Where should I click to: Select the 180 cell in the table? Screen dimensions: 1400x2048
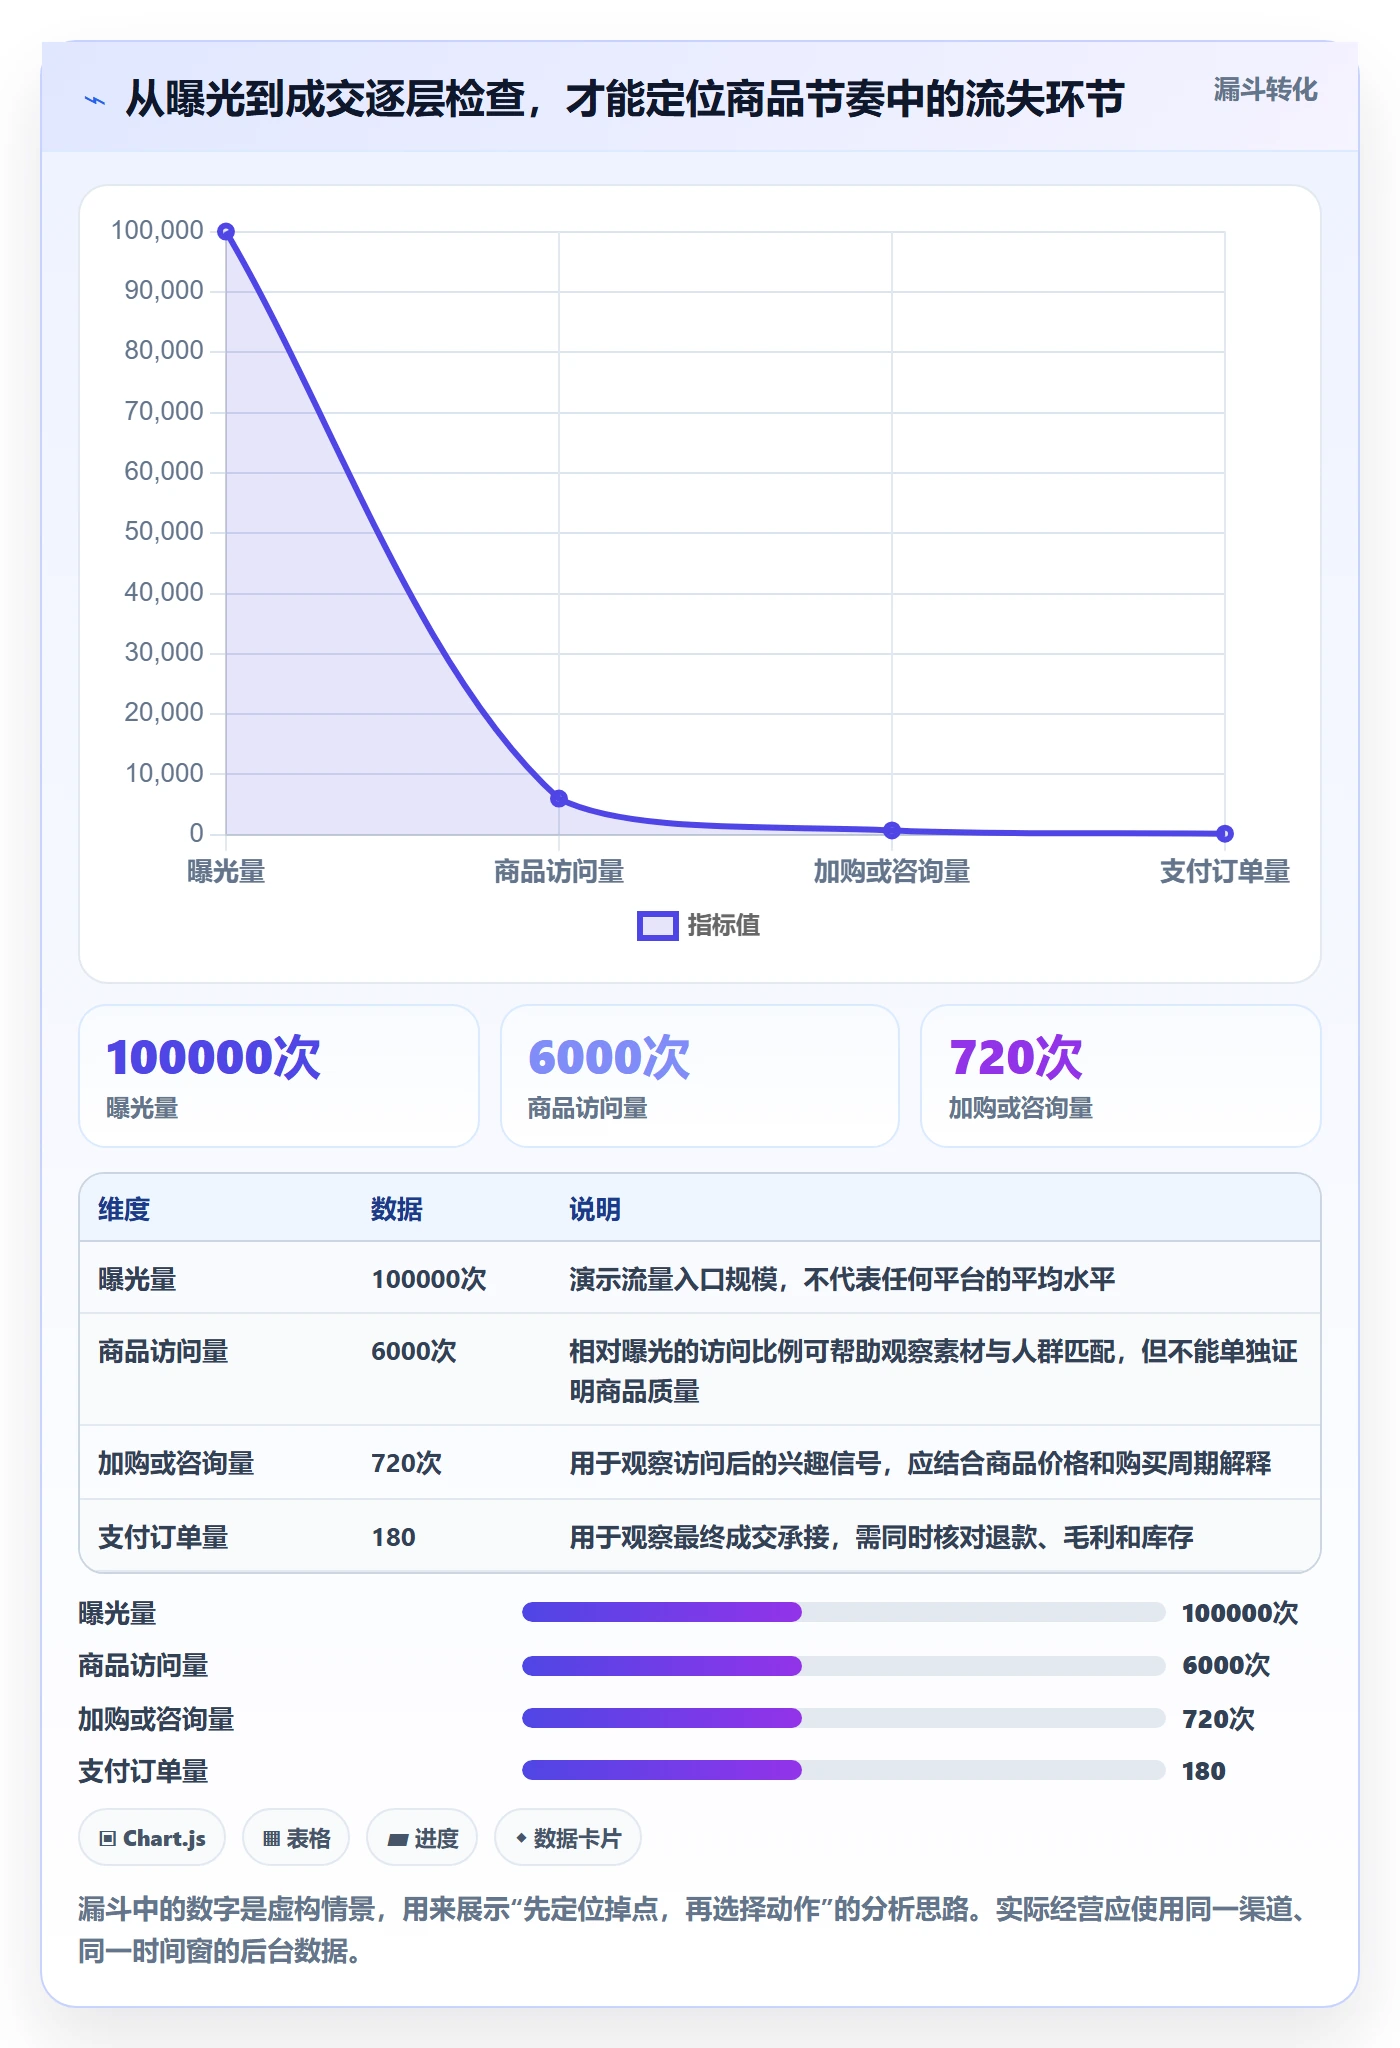(x=394, y=1537)
